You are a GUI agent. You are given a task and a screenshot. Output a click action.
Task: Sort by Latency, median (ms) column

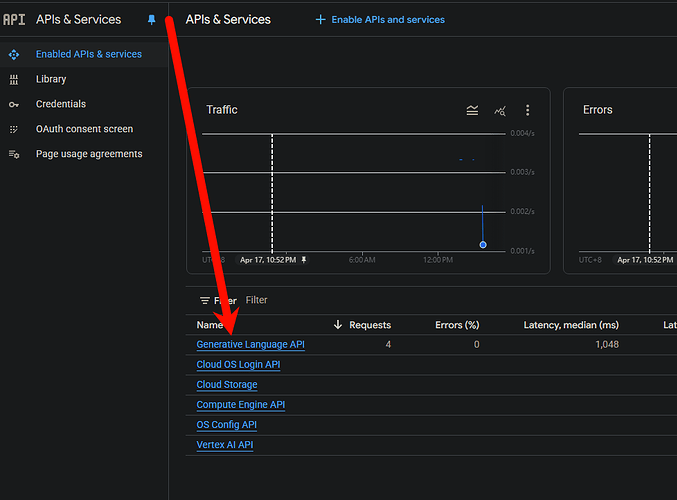[x=571, y=325]
